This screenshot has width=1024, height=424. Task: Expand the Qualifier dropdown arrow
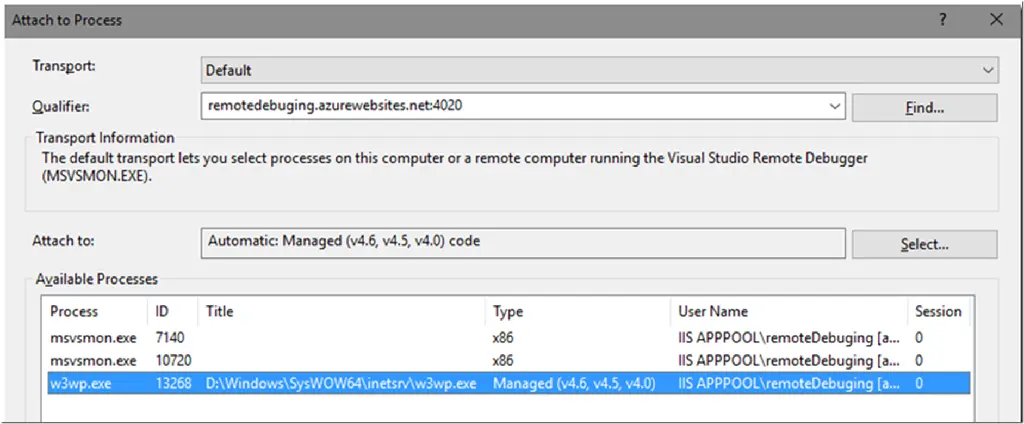pos(834,106)
